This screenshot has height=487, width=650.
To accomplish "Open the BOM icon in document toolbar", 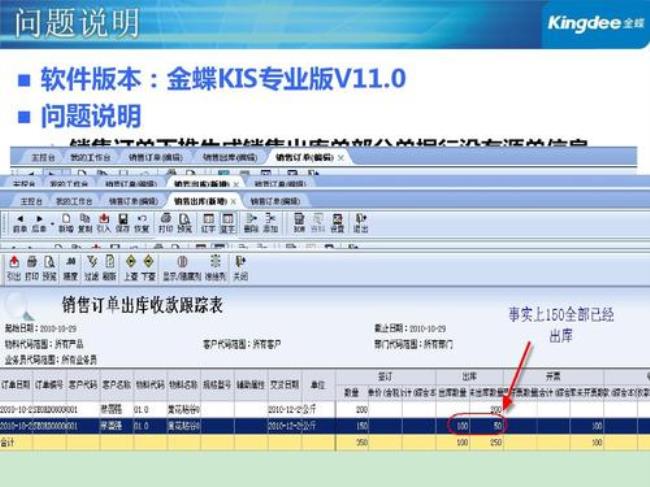I will tap(299, 223).
